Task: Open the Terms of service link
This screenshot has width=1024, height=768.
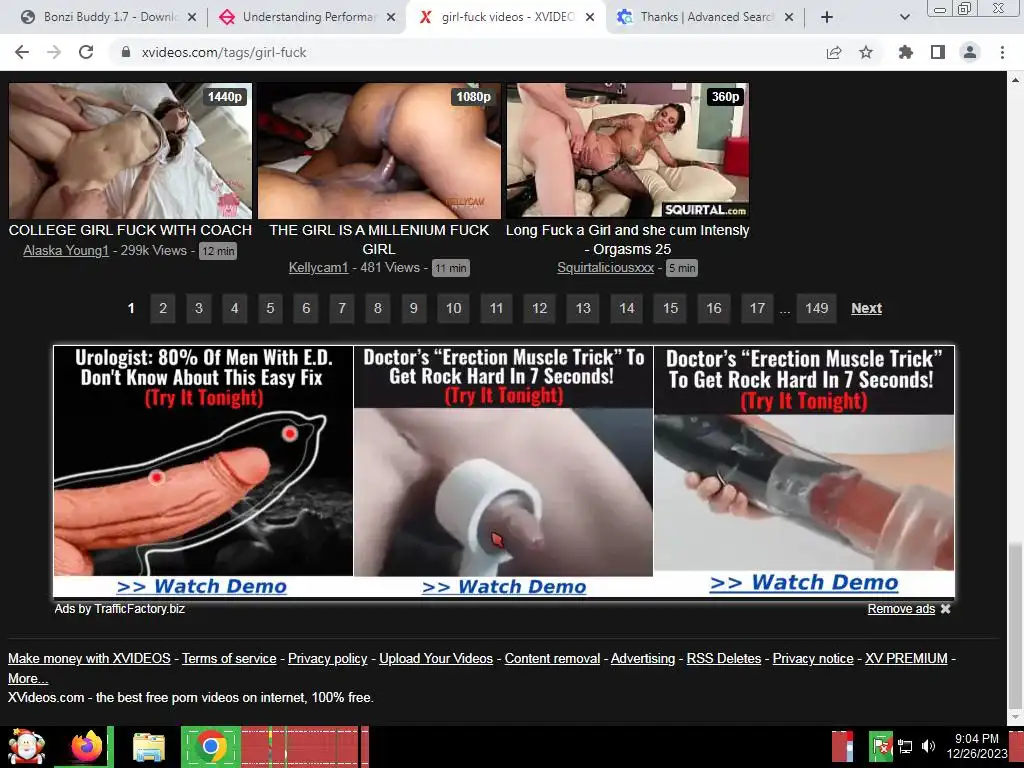Action: (x=229, y=658)
